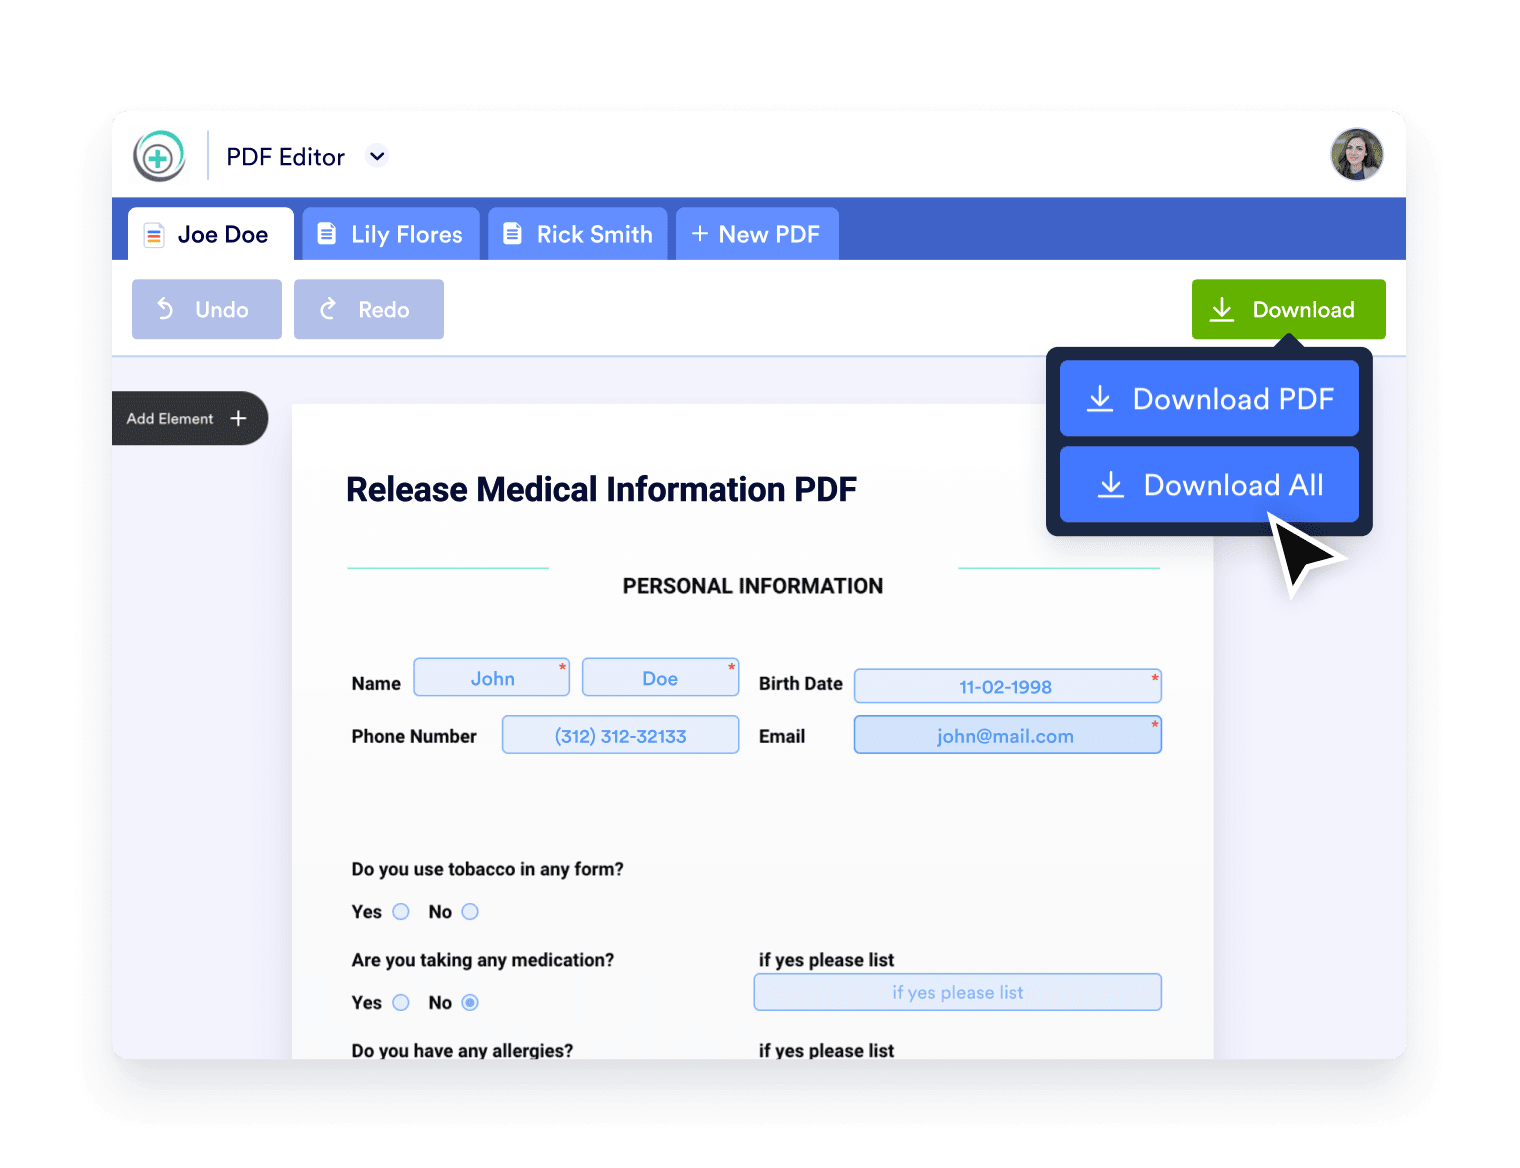Click the plus icon next to New PDF
Screen dimensions: 1520x1168
tap(700, 233)
